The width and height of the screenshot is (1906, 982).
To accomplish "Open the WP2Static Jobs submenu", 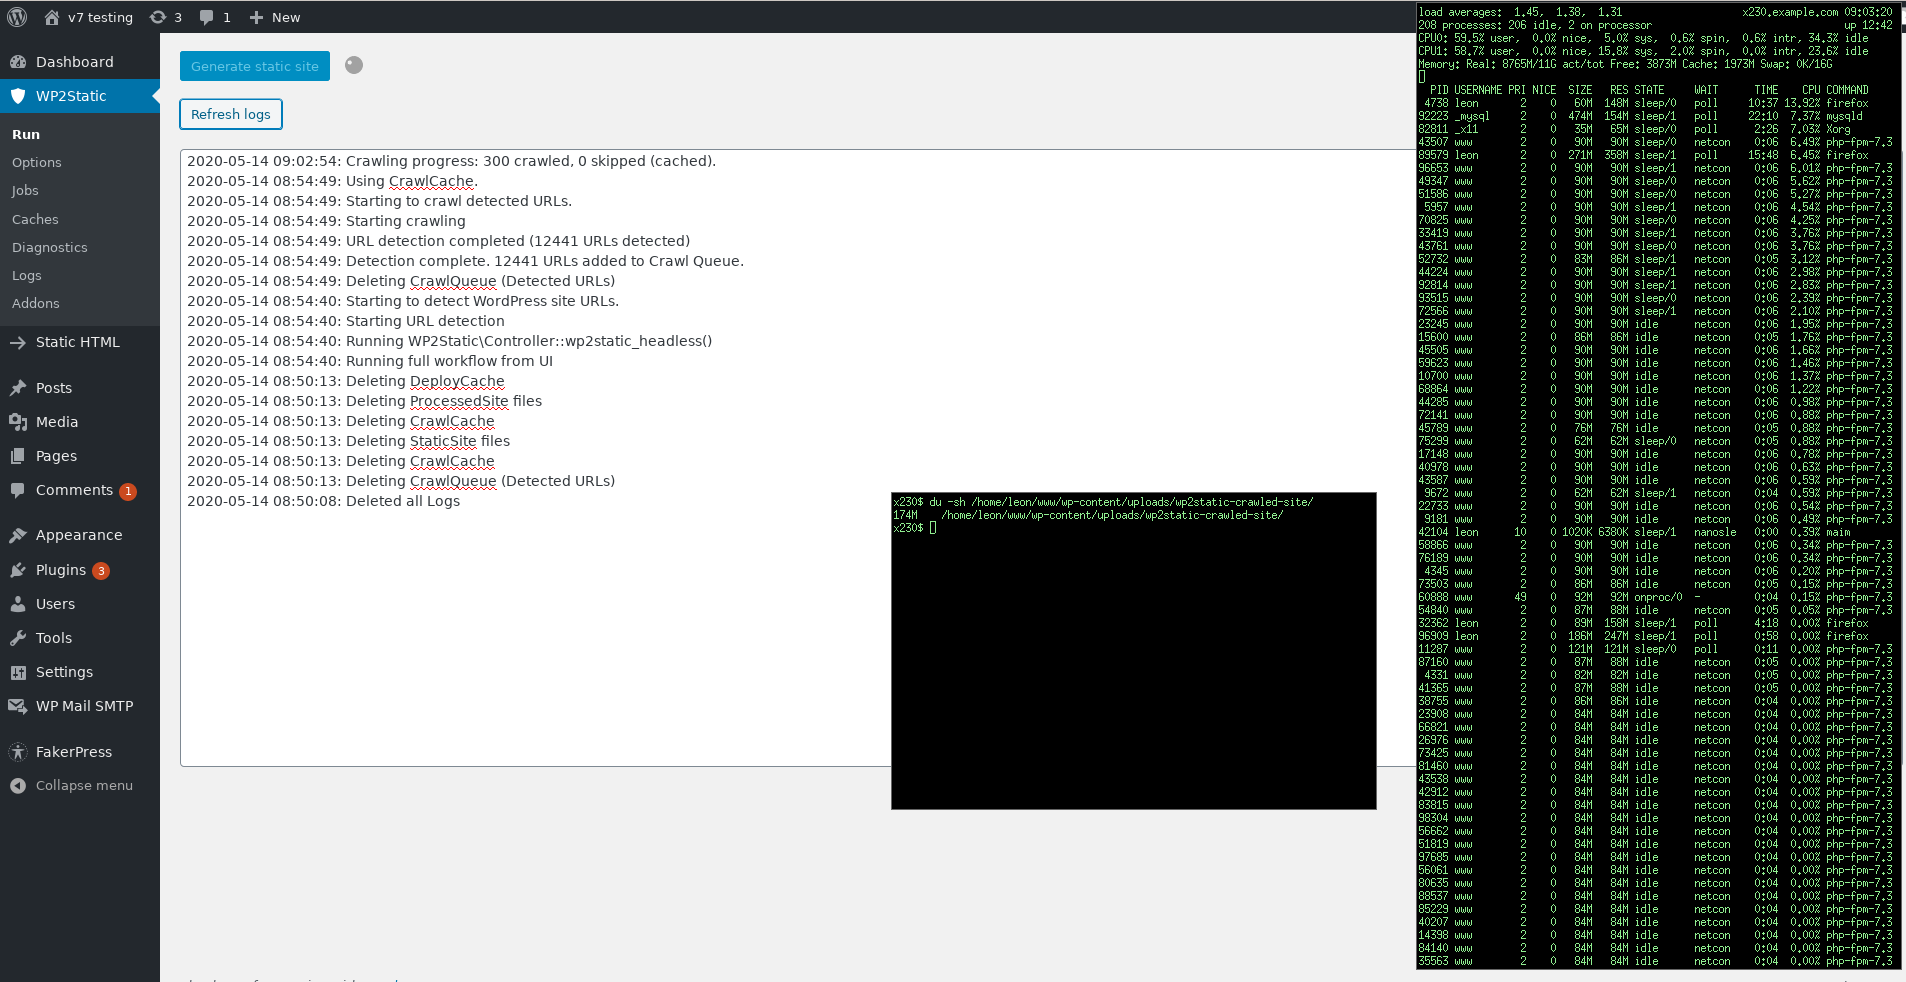I will (25, 190).
